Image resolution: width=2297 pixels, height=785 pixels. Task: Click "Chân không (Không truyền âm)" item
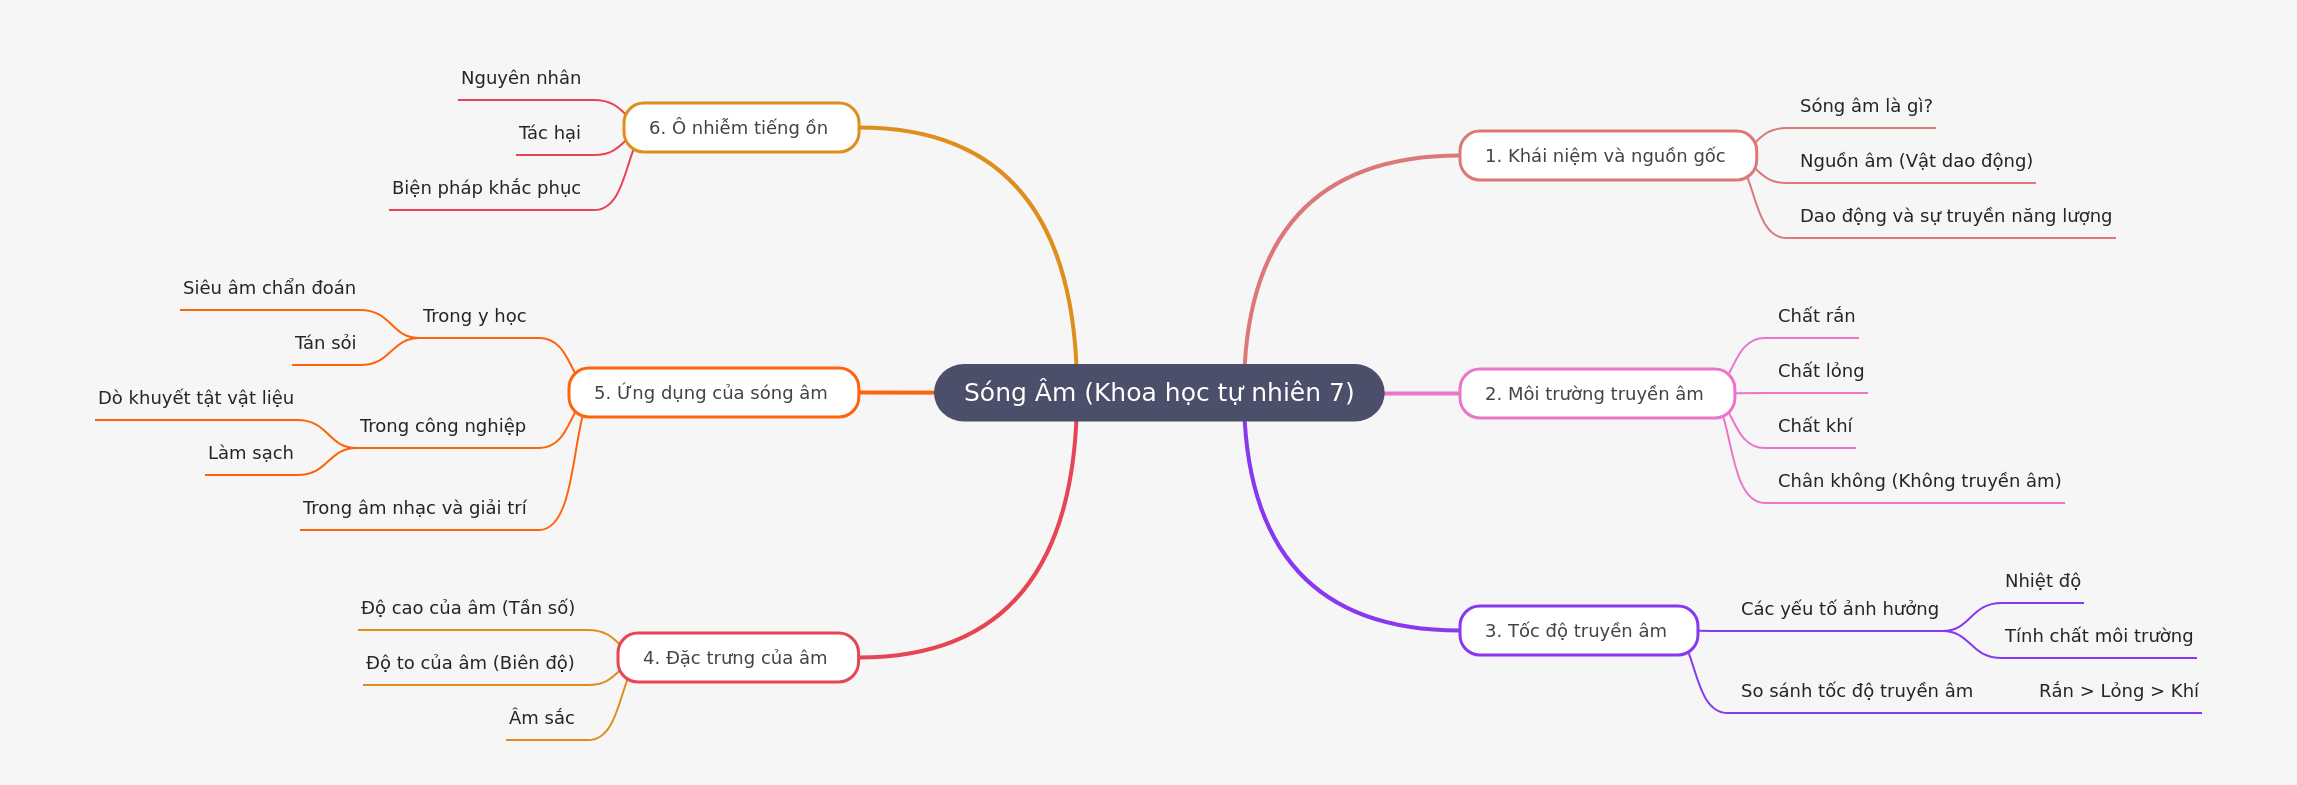point(1919,481)
